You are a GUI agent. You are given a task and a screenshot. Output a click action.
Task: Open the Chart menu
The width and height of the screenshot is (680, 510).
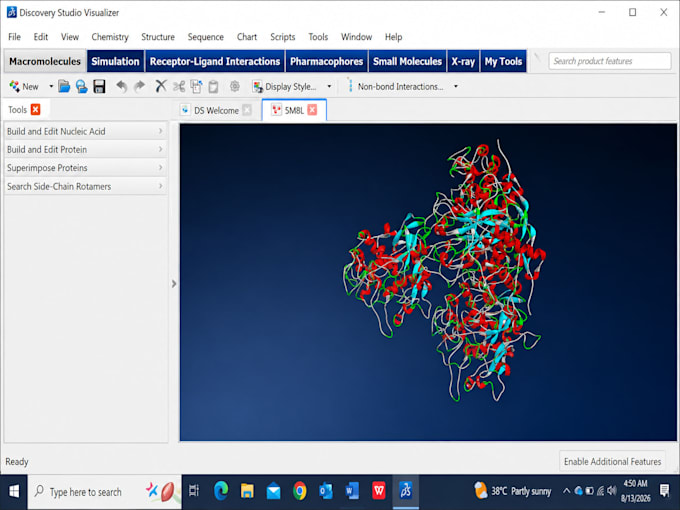coord(247,37)
